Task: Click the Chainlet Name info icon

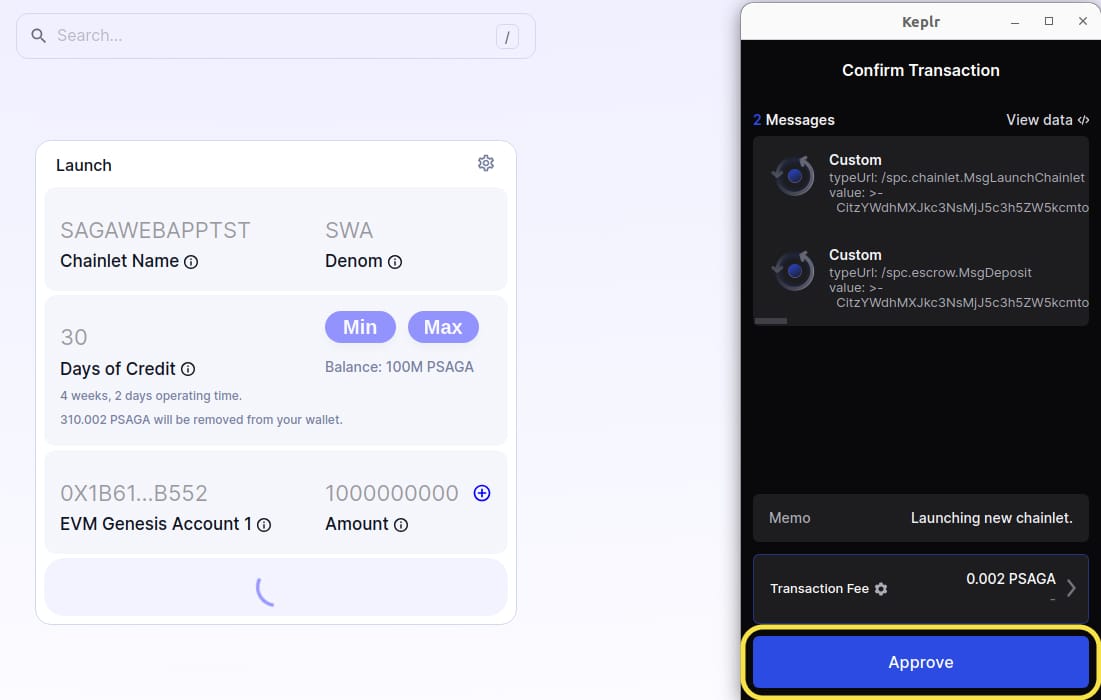Action: coord(191,262)
